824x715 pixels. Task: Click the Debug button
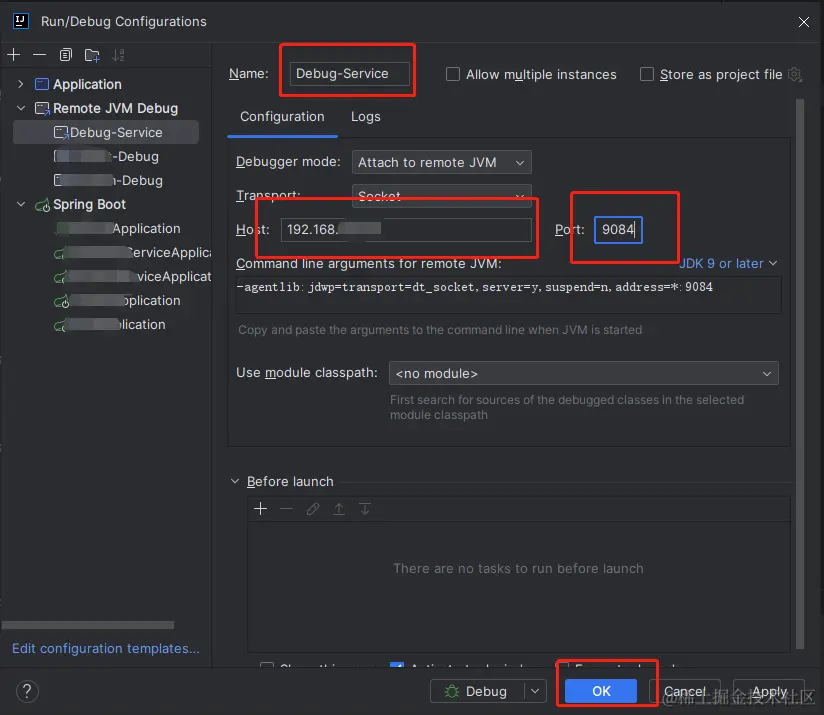[x=477, y=691]
